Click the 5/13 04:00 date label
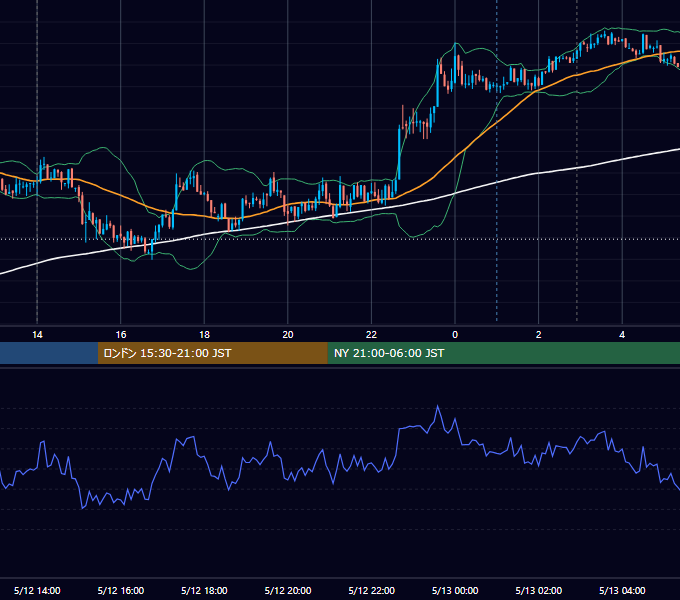Viewport: 680px width, 600px height. click(x=622, y=590)
